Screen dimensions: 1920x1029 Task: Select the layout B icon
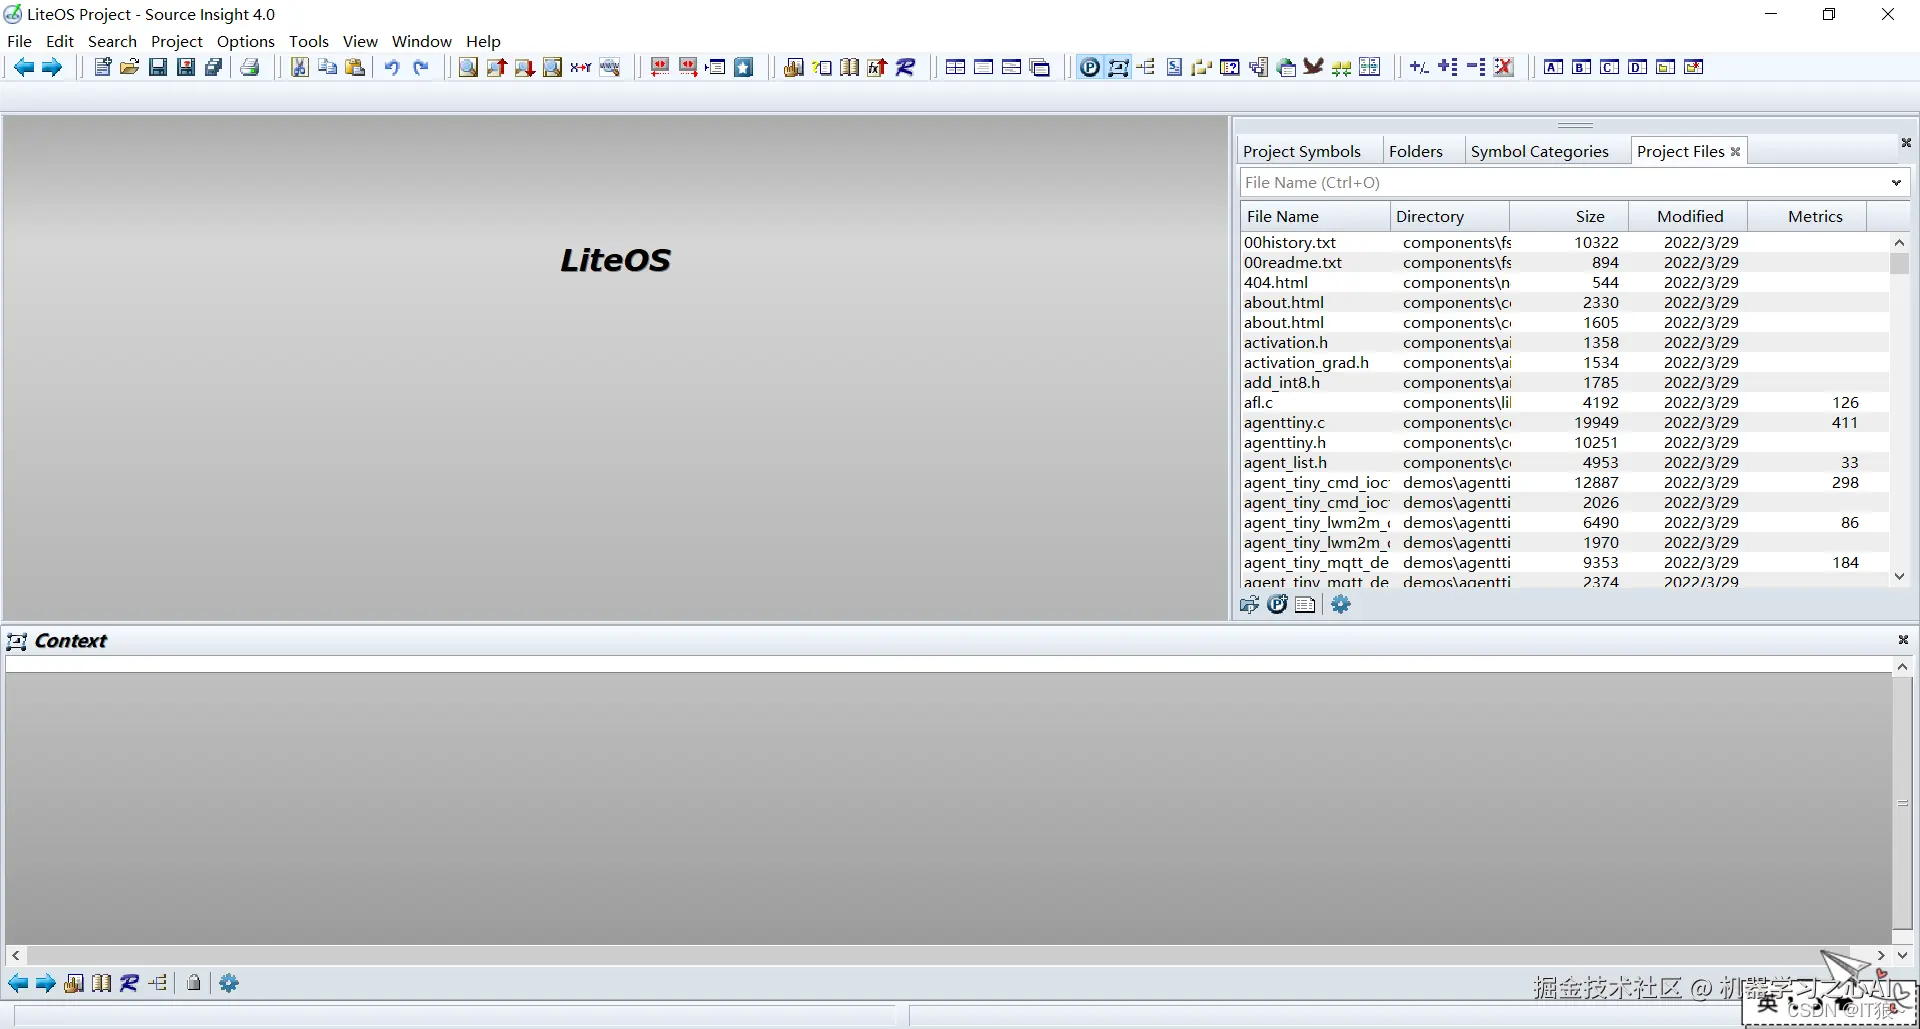click(x=1581, y=67)
